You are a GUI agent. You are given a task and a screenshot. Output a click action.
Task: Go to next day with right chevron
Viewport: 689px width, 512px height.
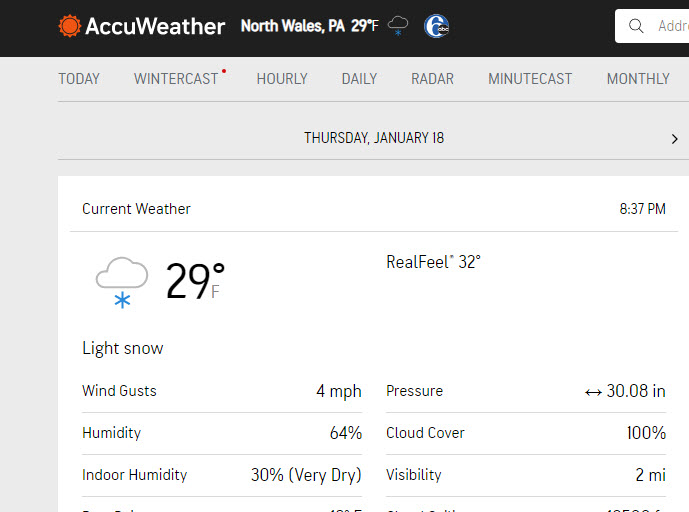674,139
